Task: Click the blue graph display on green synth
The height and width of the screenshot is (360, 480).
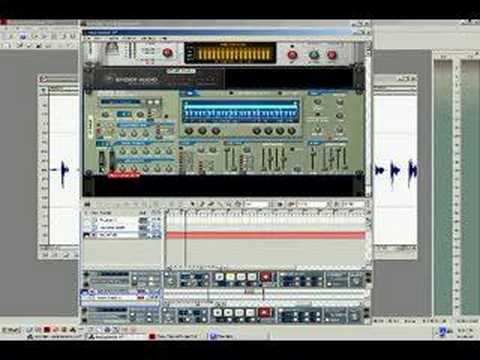Action: [240, 112]
